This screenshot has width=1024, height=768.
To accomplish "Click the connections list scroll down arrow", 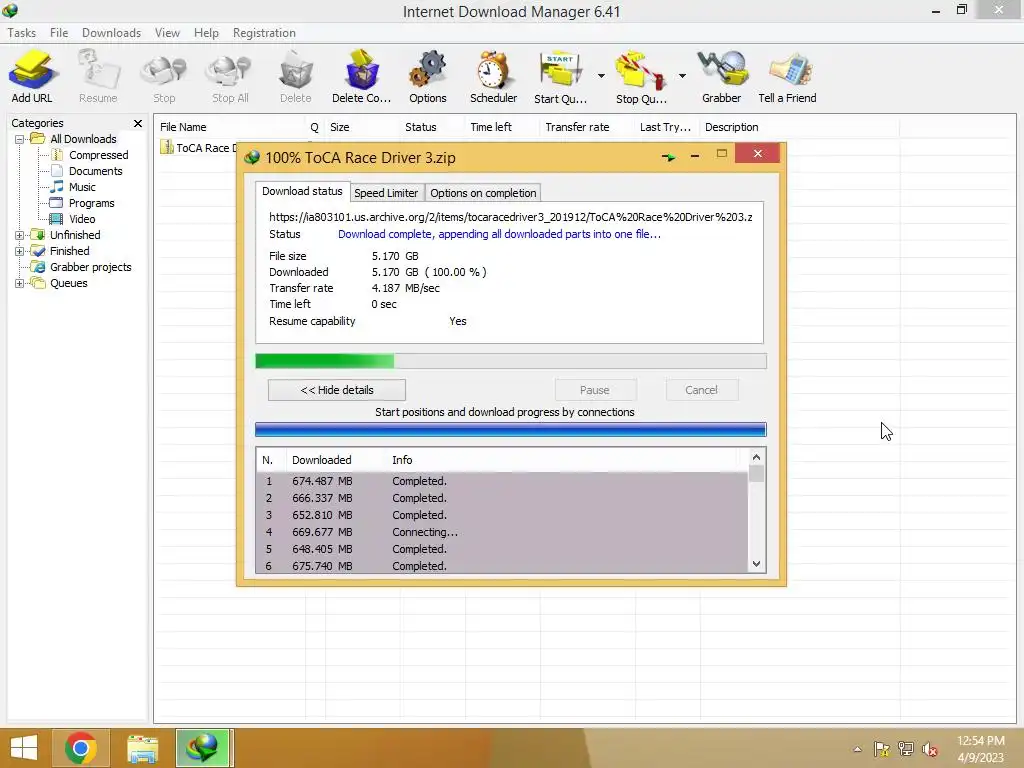I will pos(756,564).
